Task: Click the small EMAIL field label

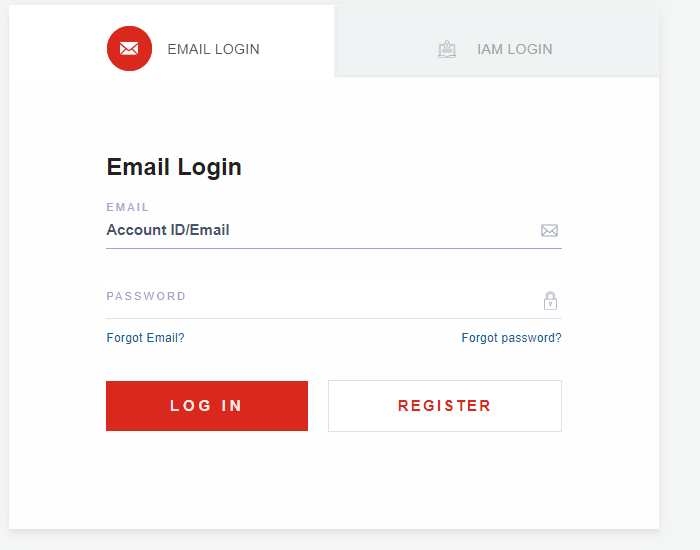Action: tap(128, 207)
